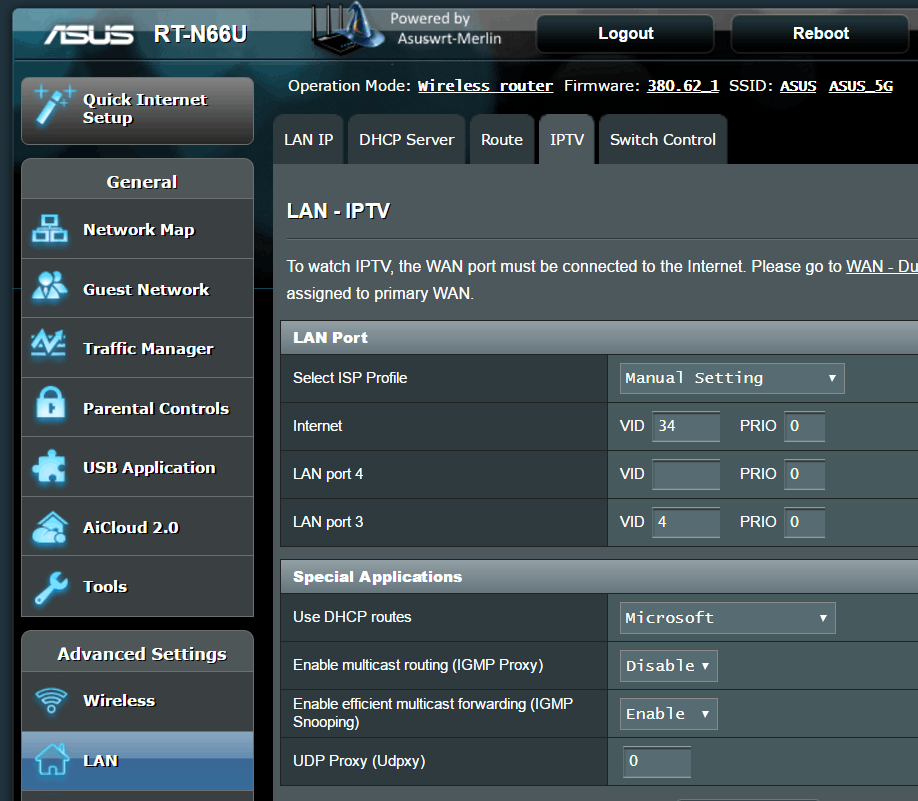Click the Traffic Manager graph icon

point(49,344)
